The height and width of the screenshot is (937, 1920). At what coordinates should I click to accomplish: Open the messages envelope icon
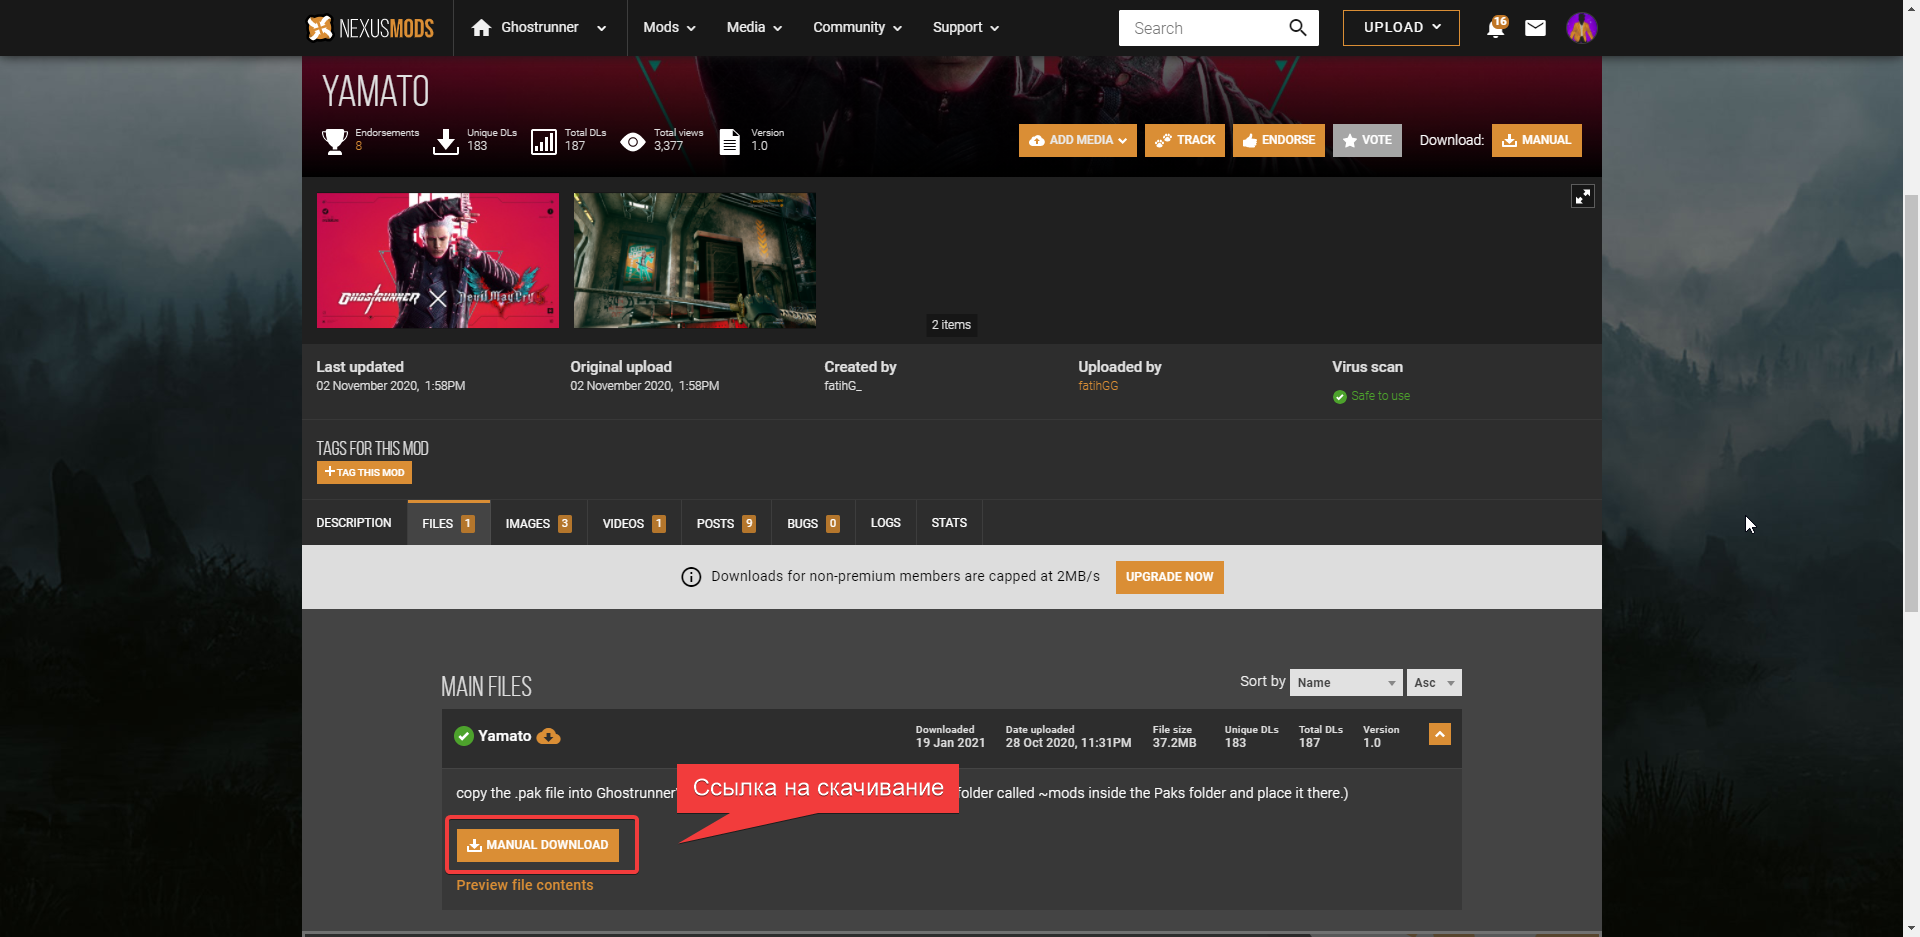(x=1535, y=28)
